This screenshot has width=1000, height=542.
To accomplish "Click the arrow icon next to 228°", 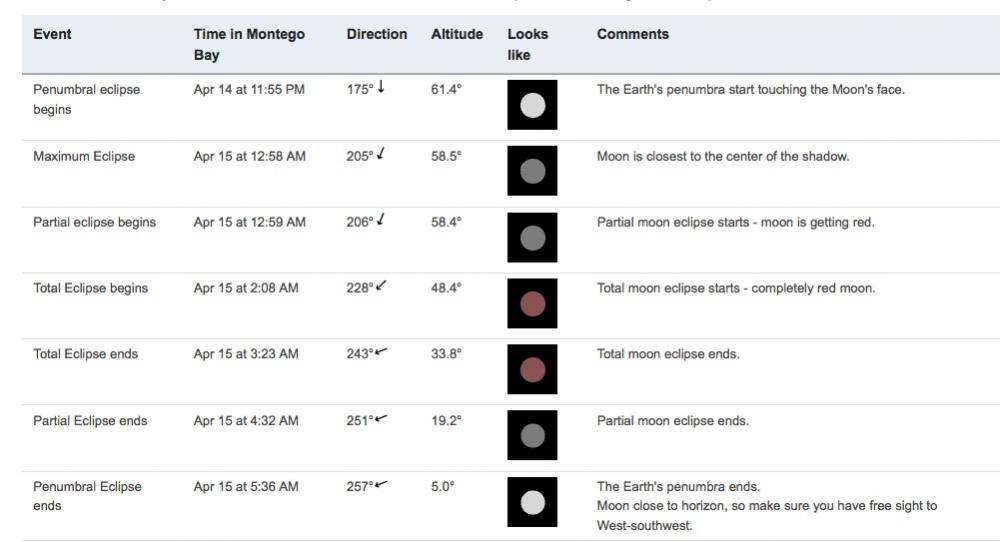I will [x=381, y=287].
